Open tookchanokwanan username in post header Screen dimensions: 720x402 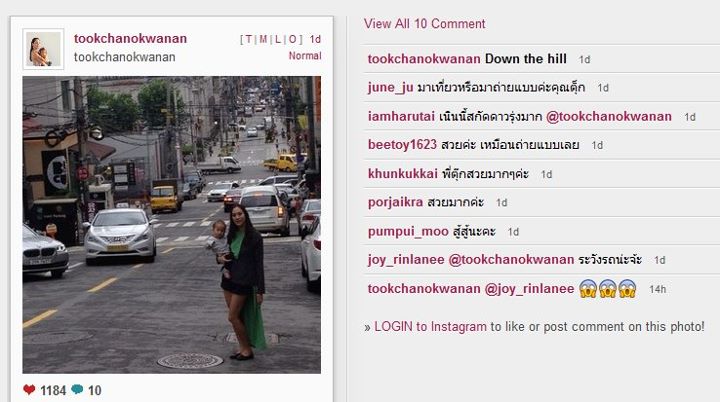130,39
